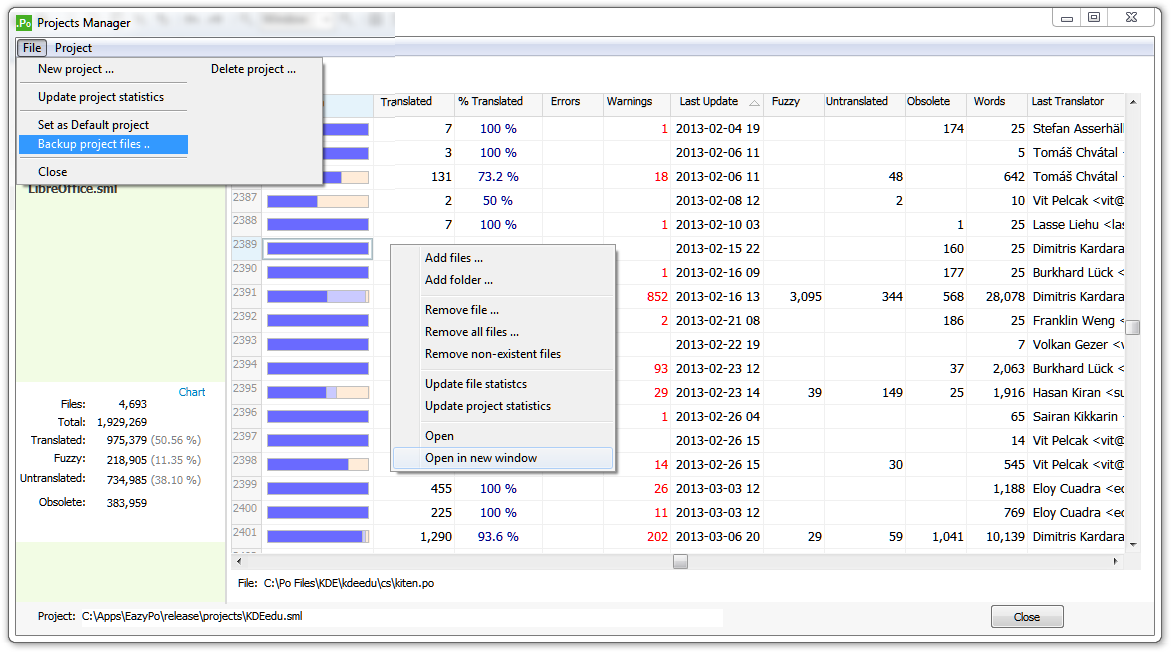The height and width of the screenshot is (652, 1172).
Task: Open the File menu
Action: point(32,48)
